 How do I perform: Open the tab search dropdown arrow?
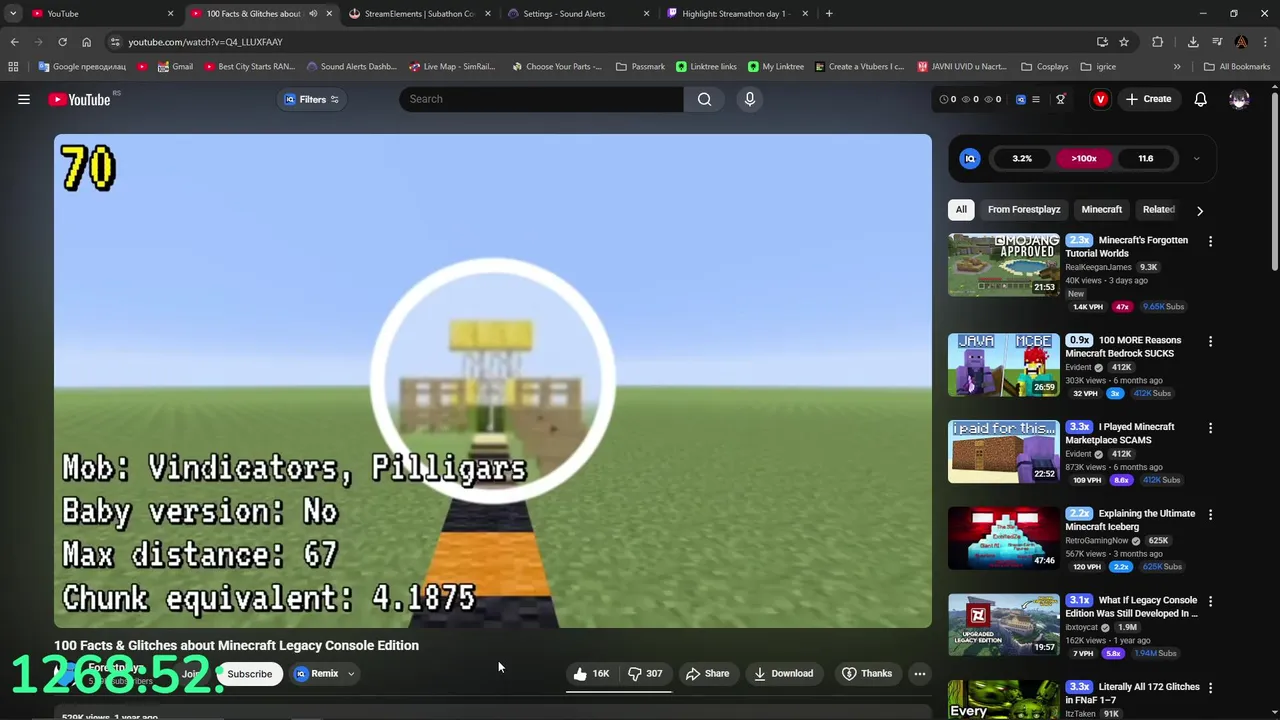tap(13, 14)
